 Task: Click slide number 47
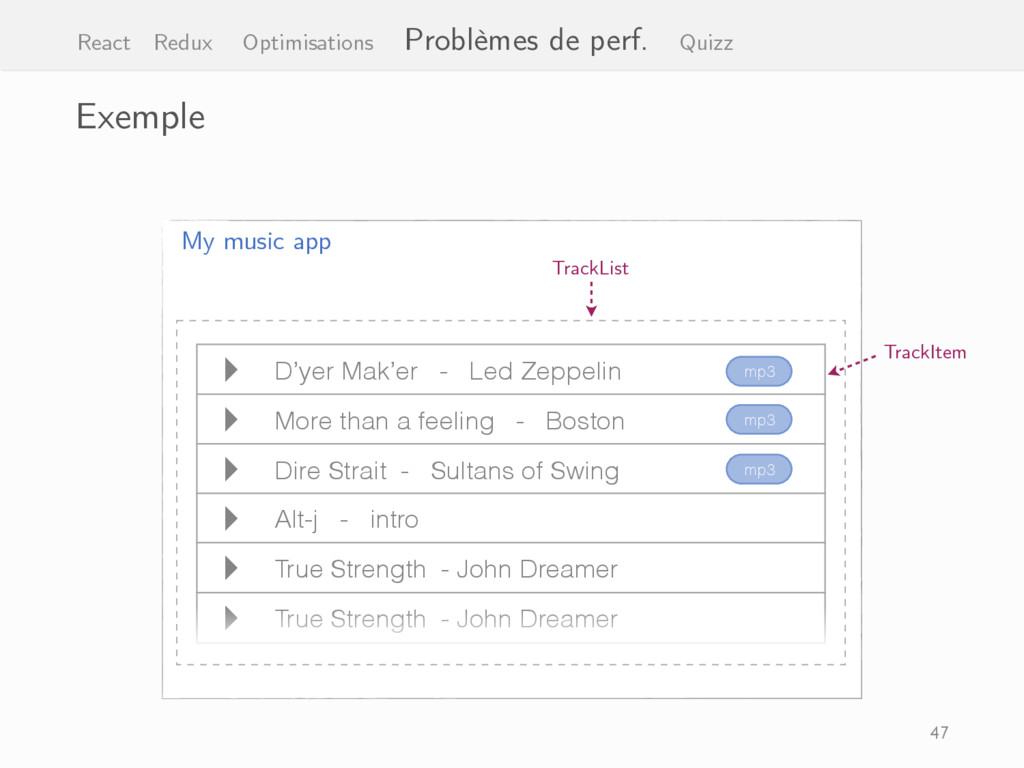pyautogui.click(x=939, y=732)
